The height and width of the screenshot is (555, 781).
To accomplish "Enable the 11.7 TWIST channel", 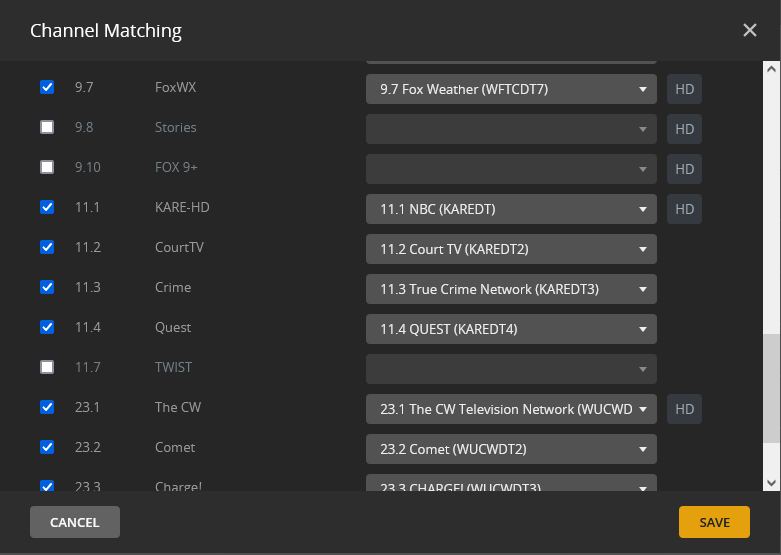I will click(x=47, y=367).
